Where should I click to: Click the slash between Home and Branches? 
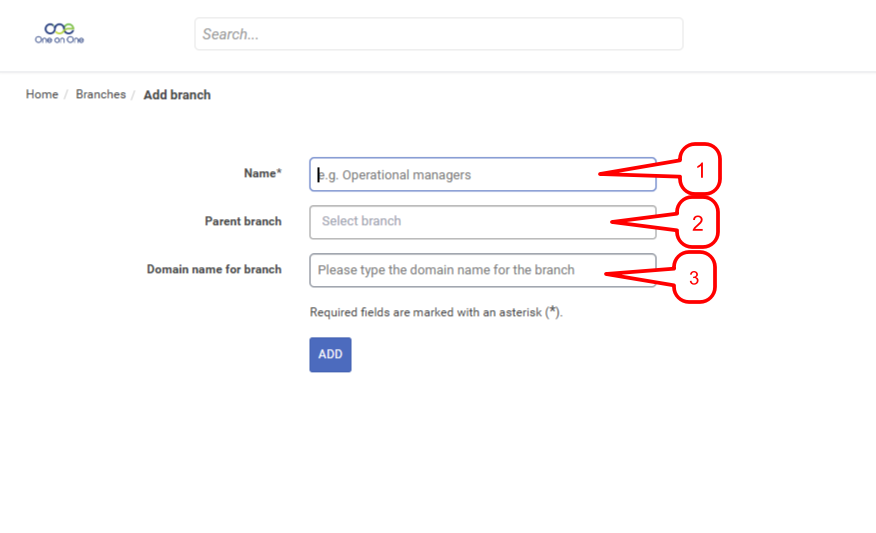(x=67, y=95)
